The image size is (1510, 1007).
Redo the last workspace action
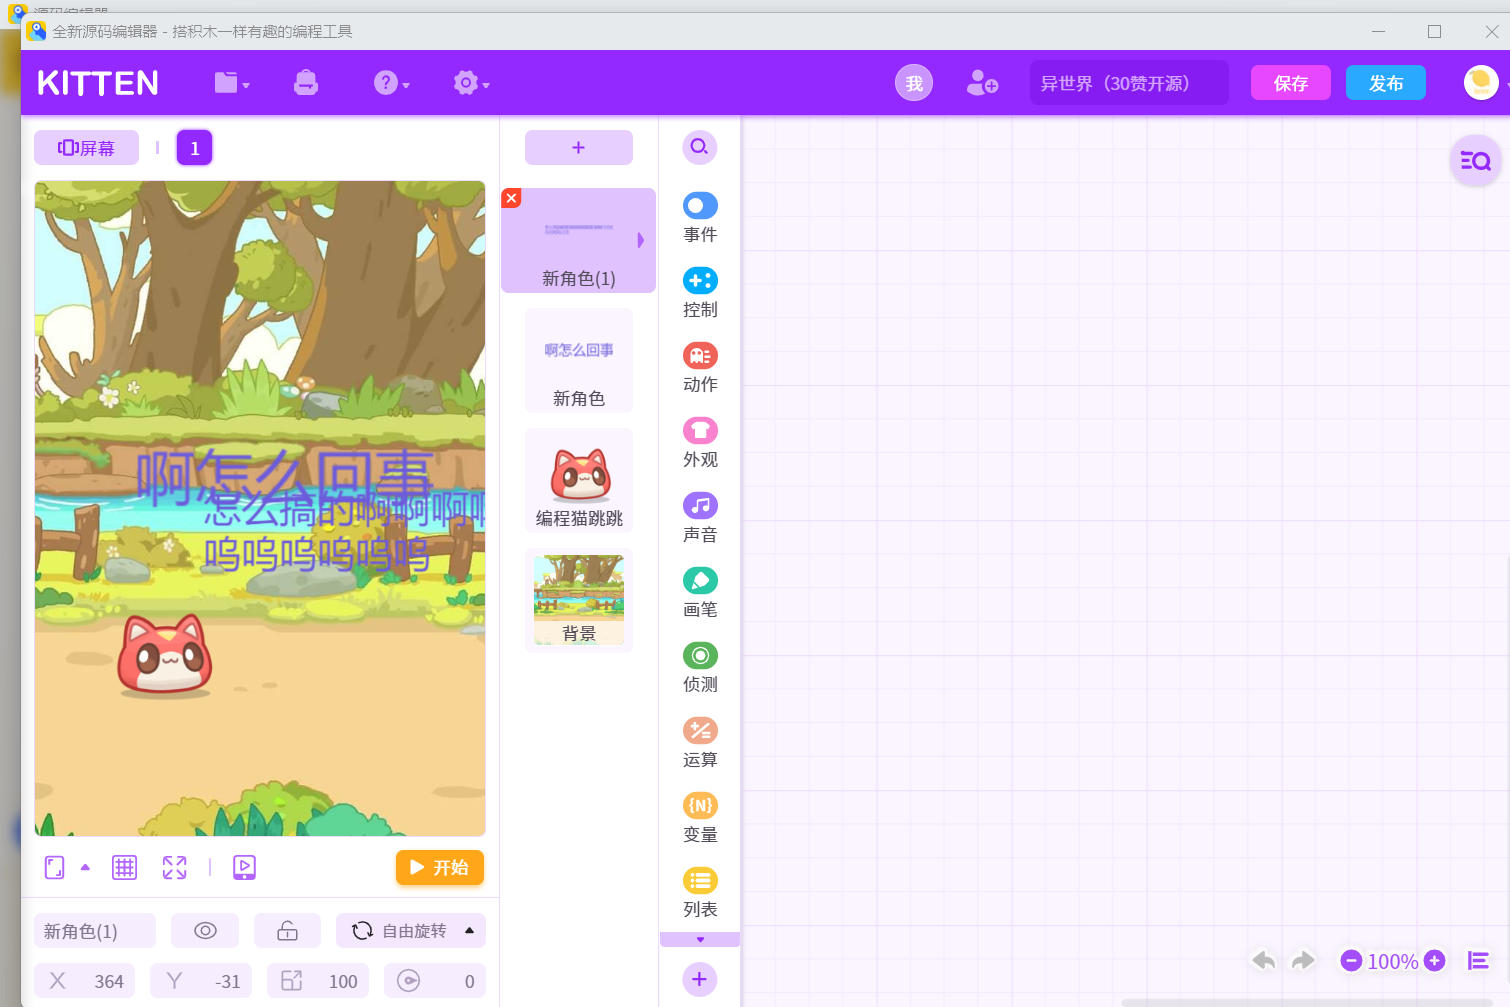1303,960
